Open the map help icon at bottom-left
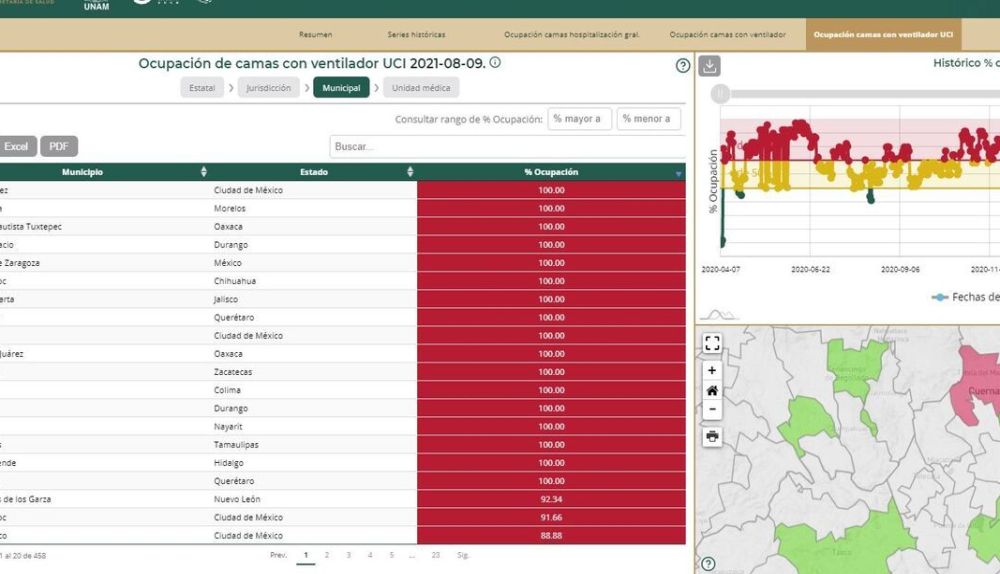This screenshot has width=1000, height=574. (708, 564)
